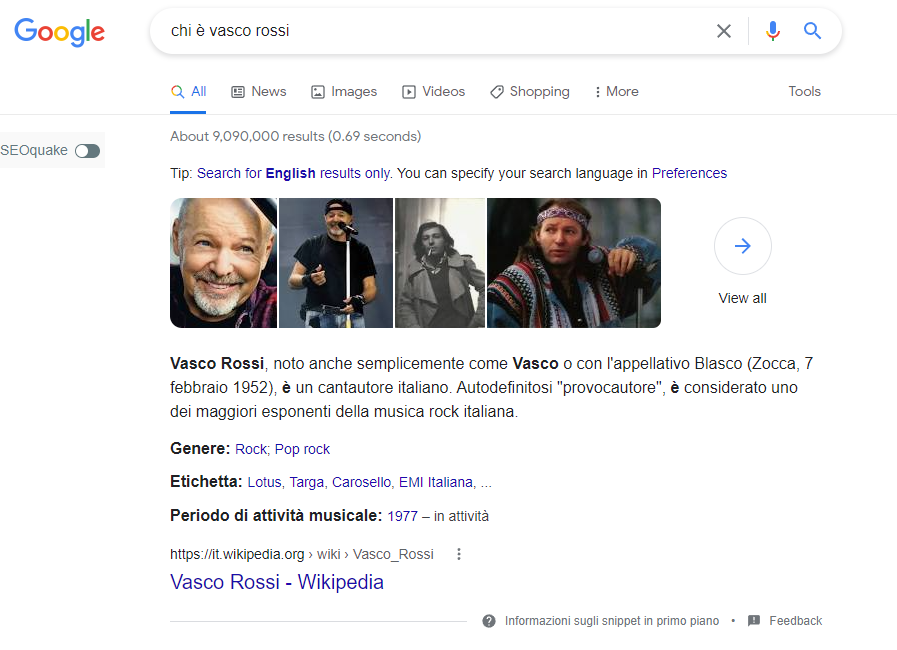Open the Vasco Rossi - Wikipedia result

coord(277,582)
